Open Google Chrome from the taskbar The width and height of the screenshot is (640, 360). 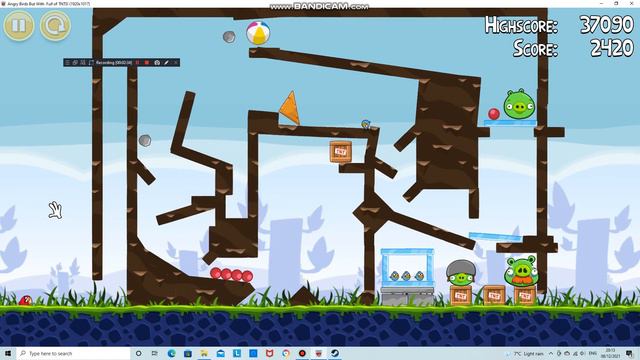coord(286,353)
